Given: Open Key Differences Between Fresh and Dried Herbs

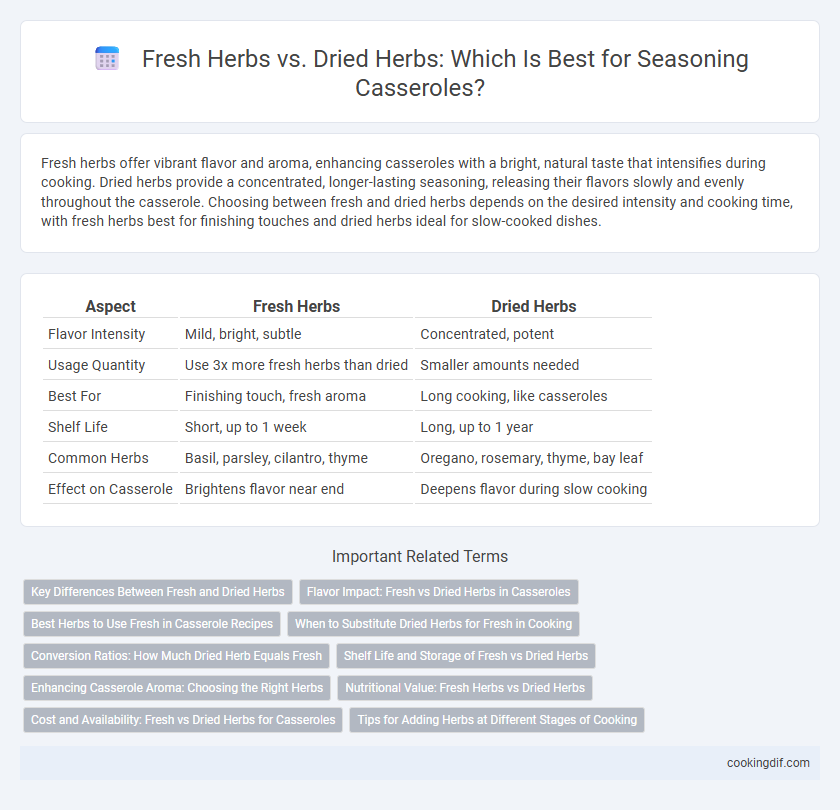Looking at the screenshot, I should click(x=158, y=591).
